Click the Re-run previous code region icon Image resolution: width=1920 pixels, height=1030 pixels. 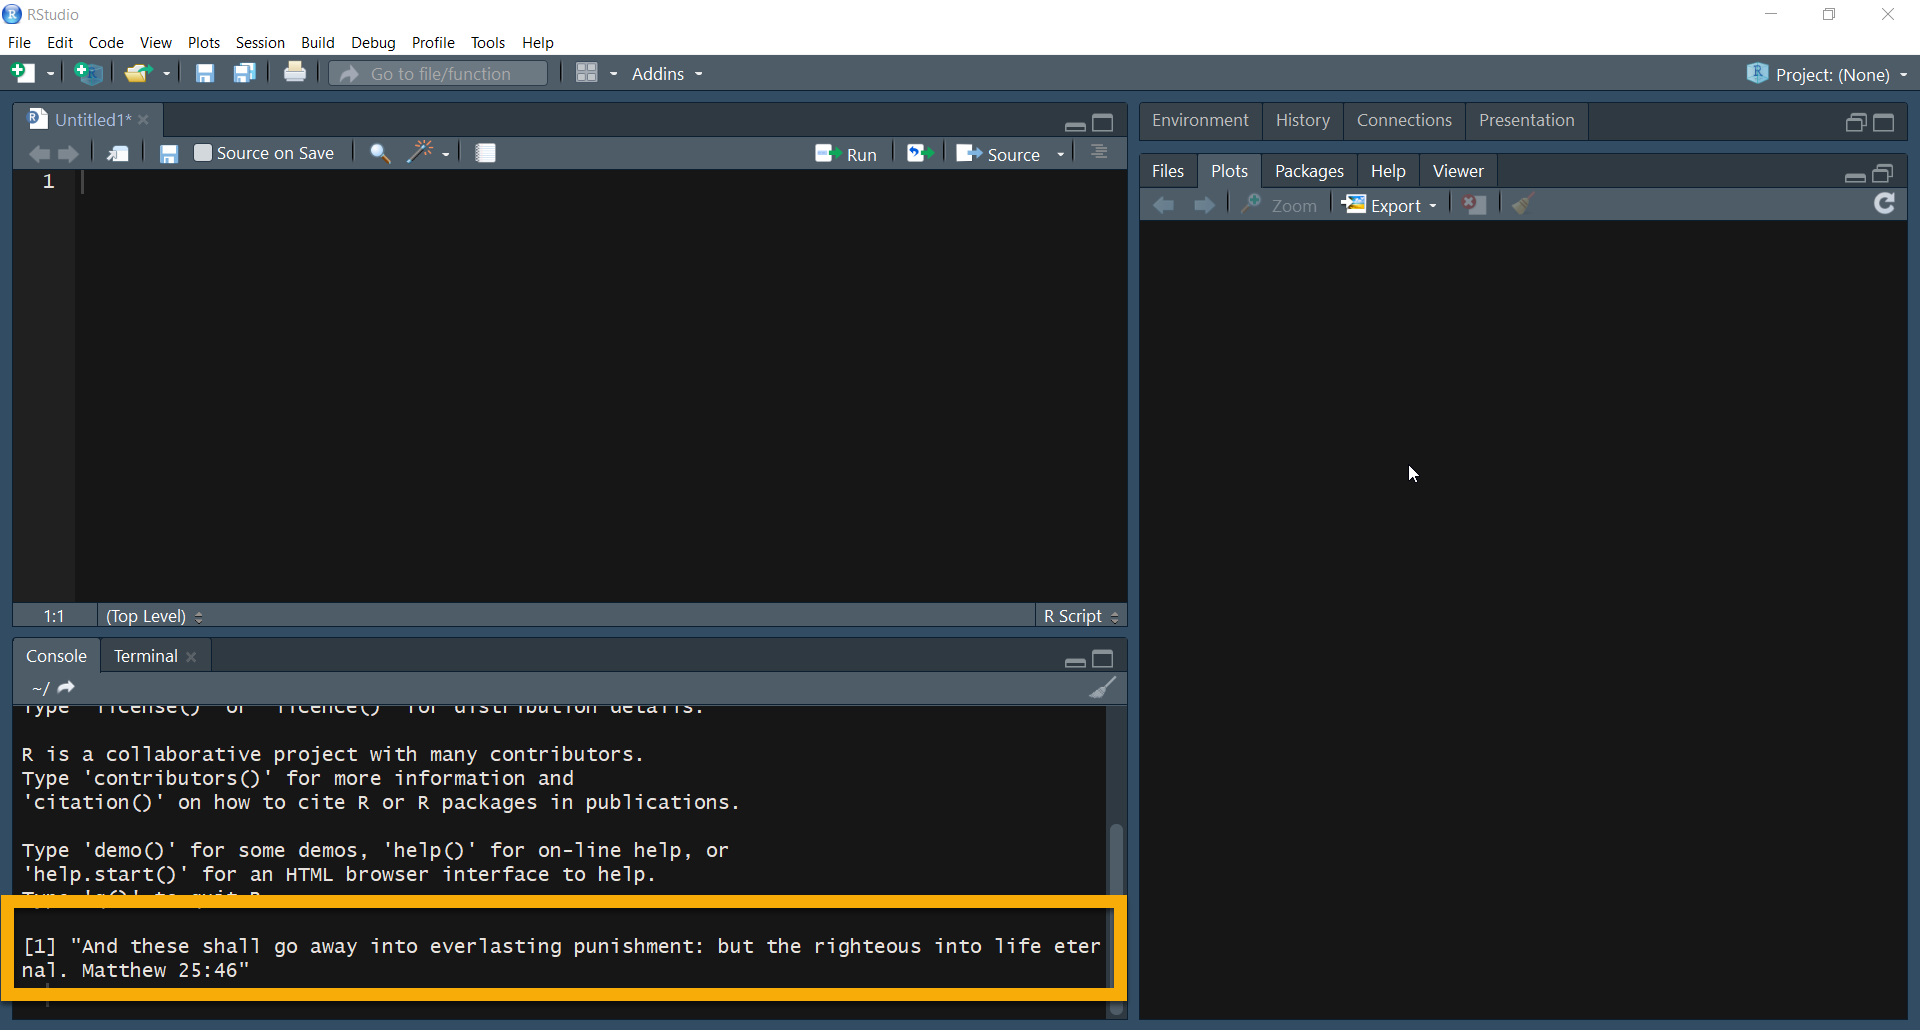pyautogui.click(x=919, y=153)
